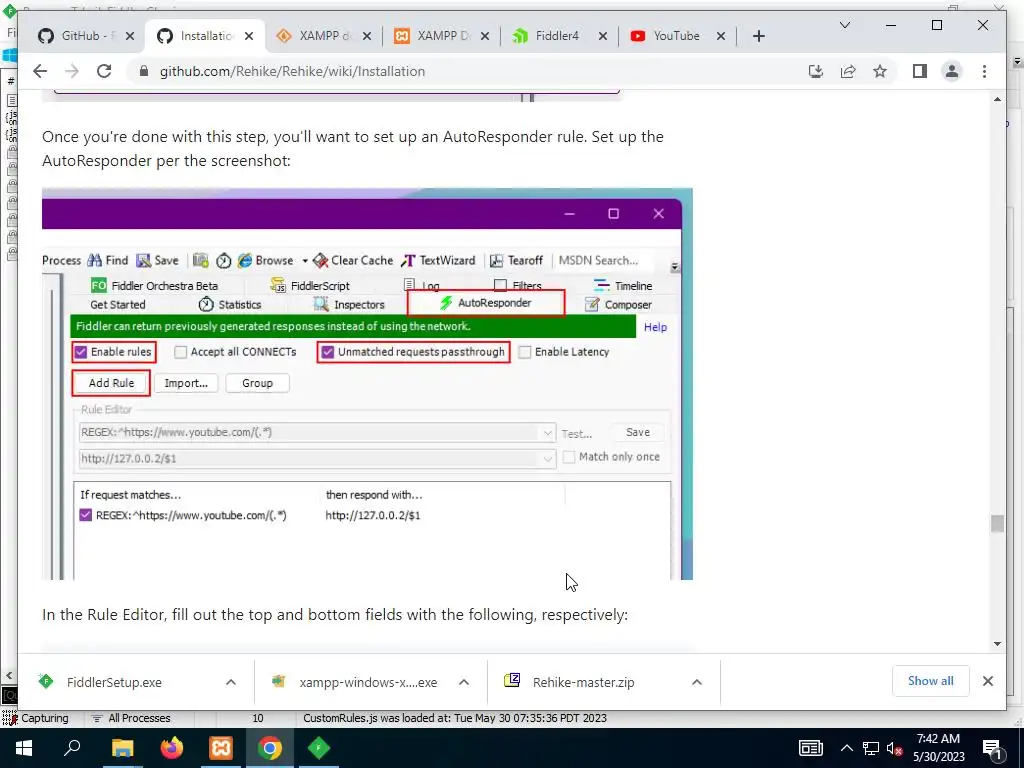Switch to Fiddler from the taskbar
This screenshot has height=768, width=1024.
(319, 748)
